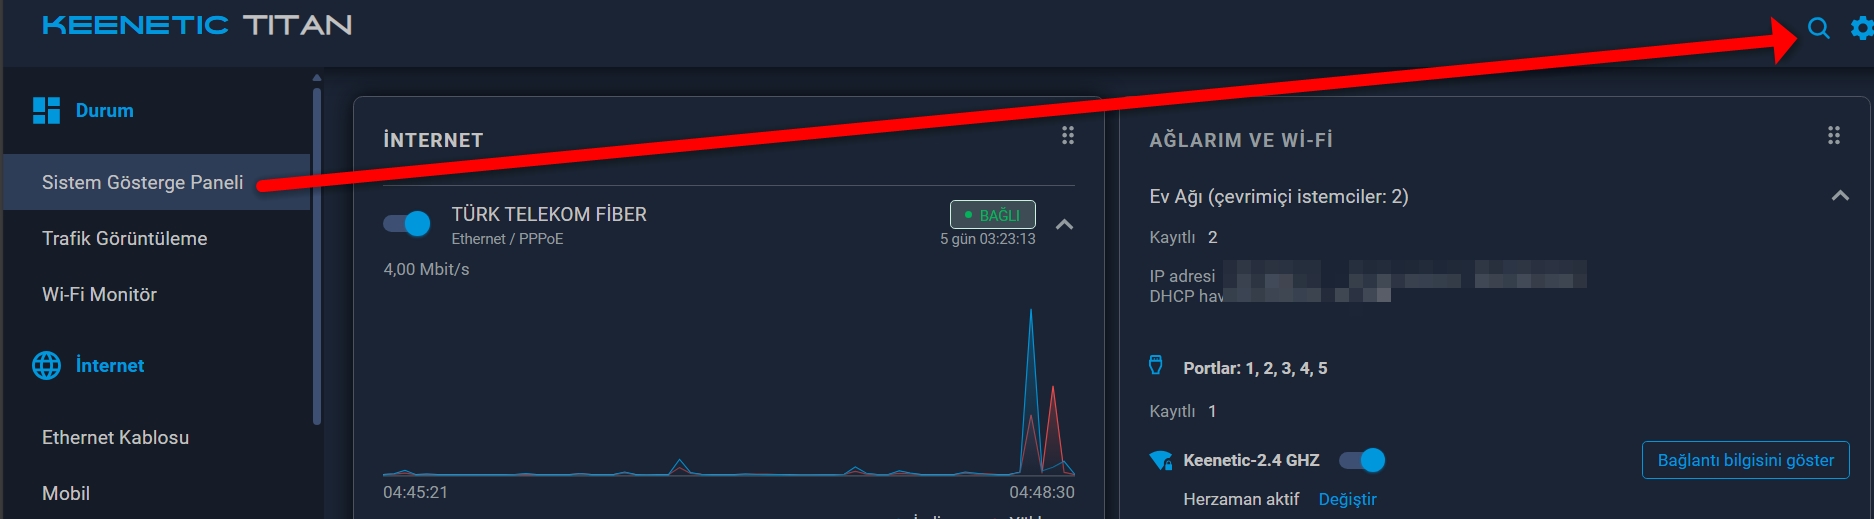Click the Durum dashboard tiles icon
This screenshot has width=1874, height=519.
[x=46, y=110]
